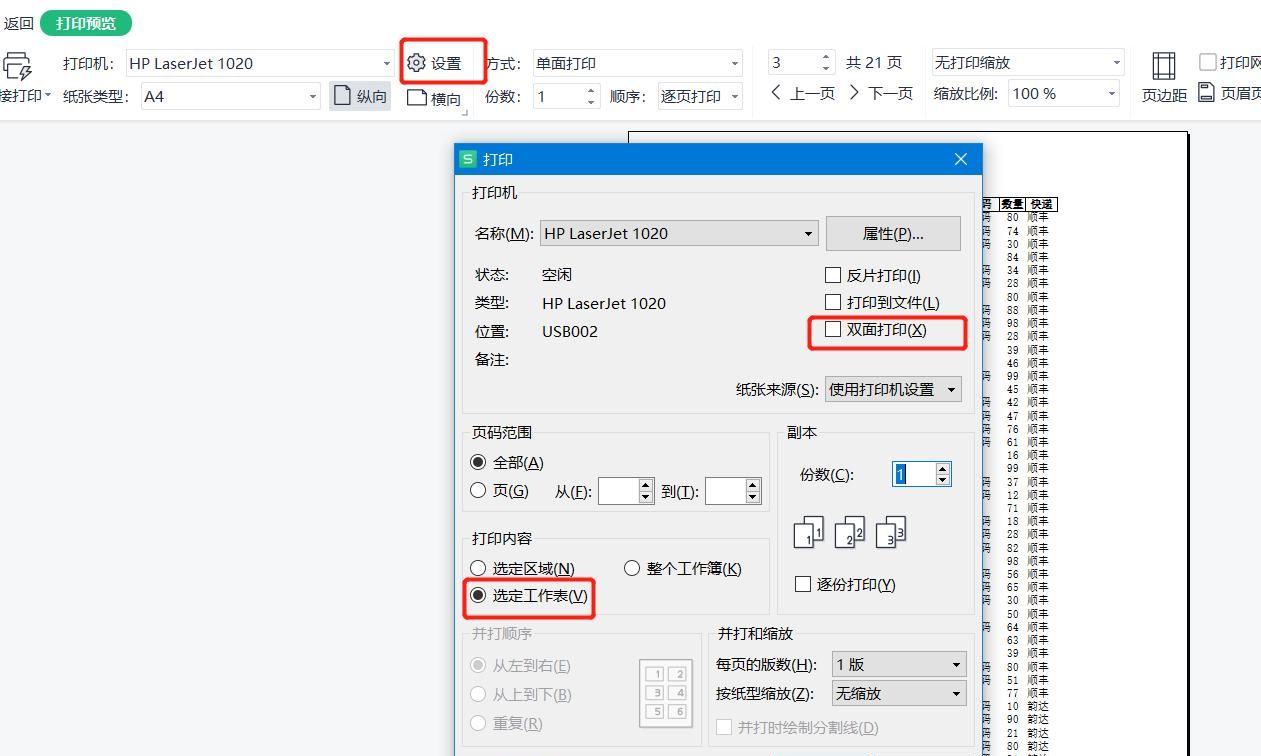This screenshot has height=756, width=1261.
Task: Select the portrait (纵向) orientation icon
Action: click(x=358, y=97)
